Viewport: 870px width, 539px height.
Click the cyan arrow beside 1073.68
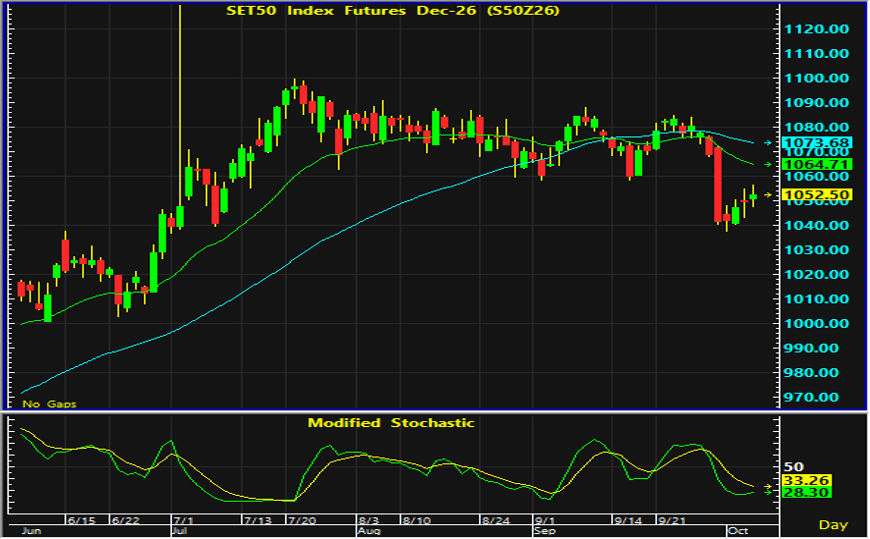pyautogui.click(x=768, y=143)
